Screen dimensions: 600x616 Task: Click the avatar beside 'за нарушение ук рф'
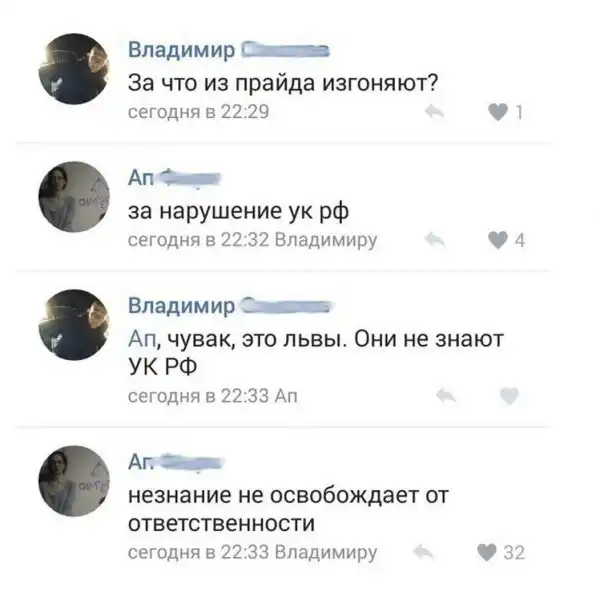tap(74, 196)
